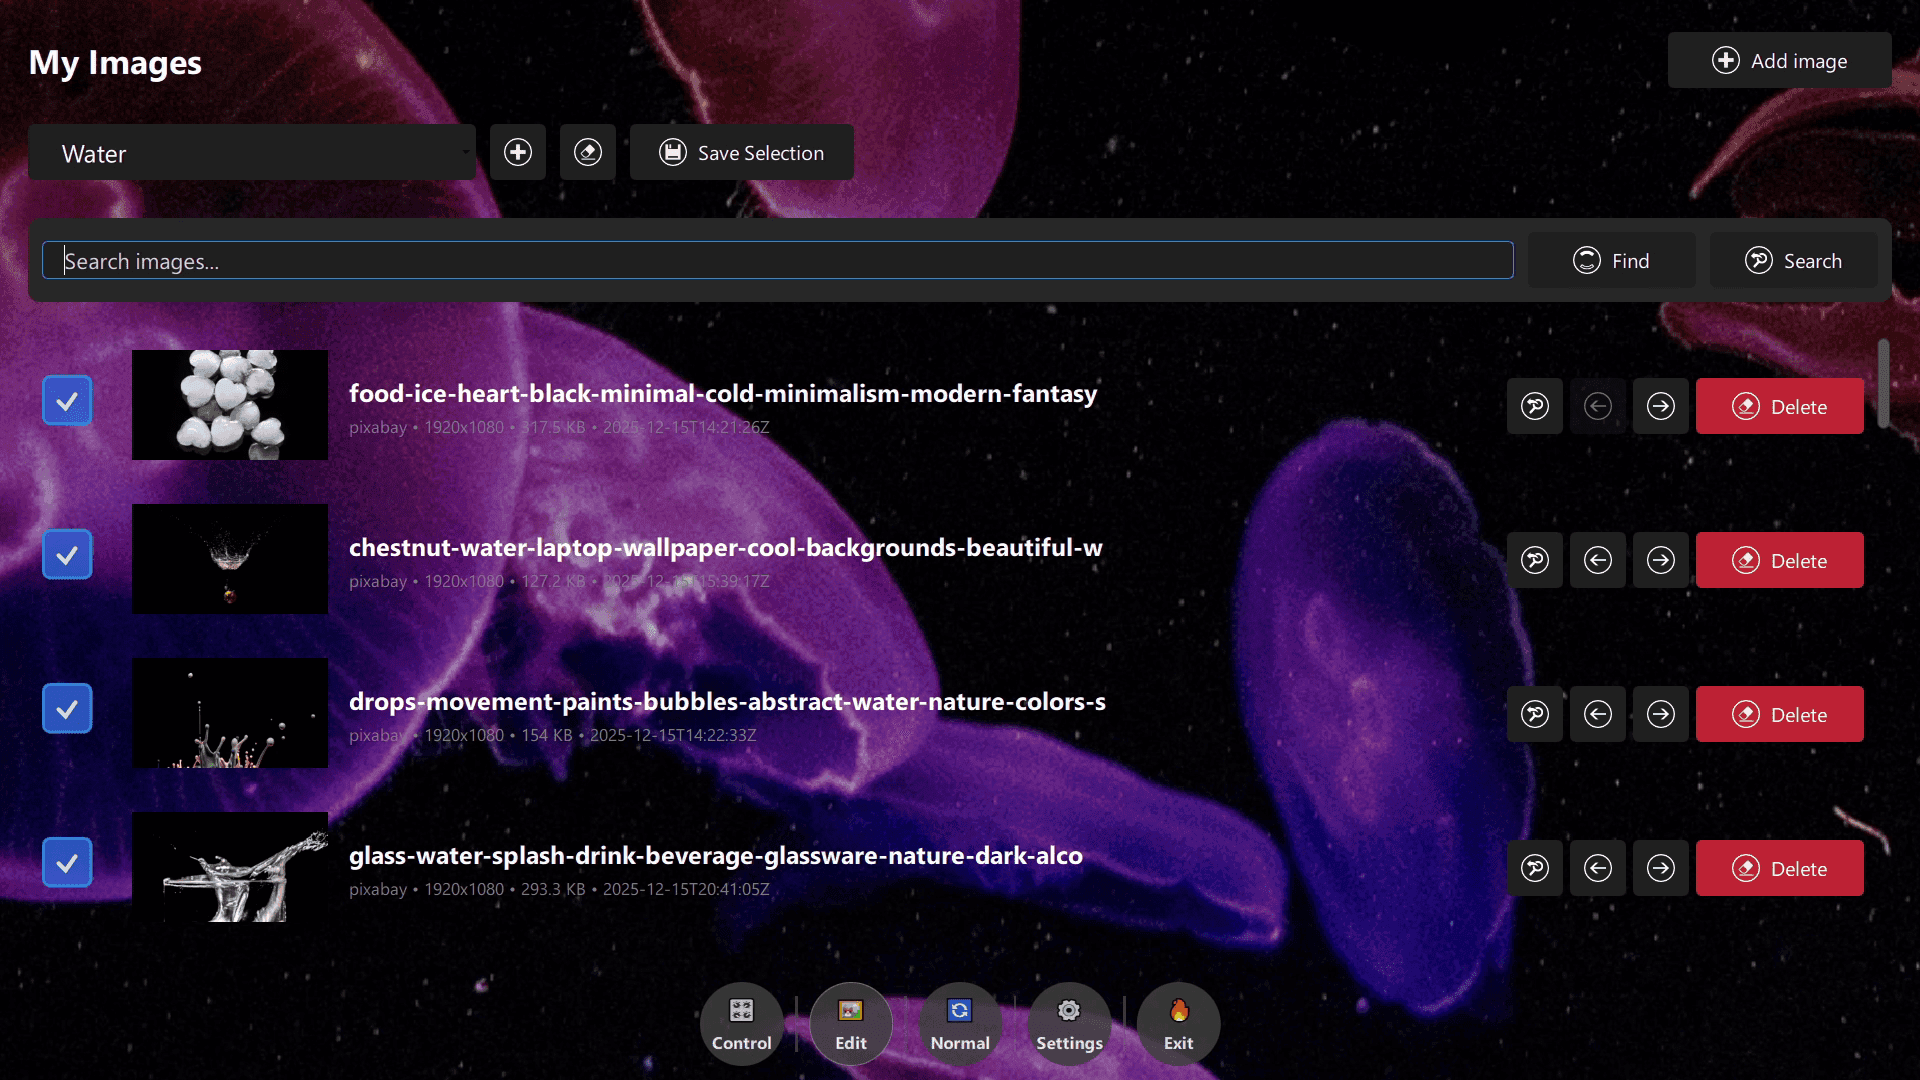Viewport: 1920px width, 1080px height.
Task: Uncheck the food-ice-heart image checkbox
Action: (x=67, y=402)
